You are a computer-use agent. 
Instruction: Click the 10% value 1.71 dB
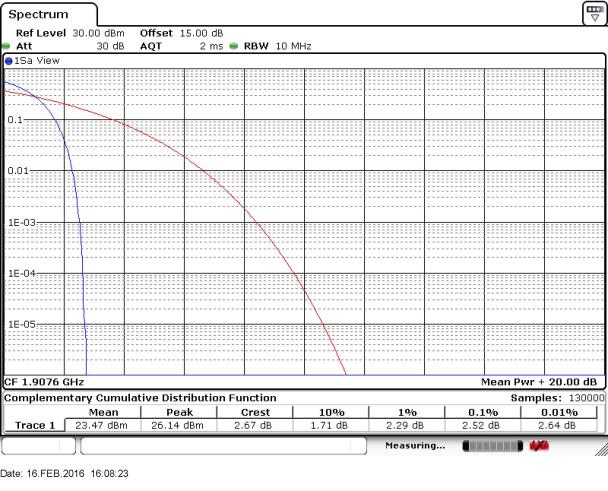(329, 425)
